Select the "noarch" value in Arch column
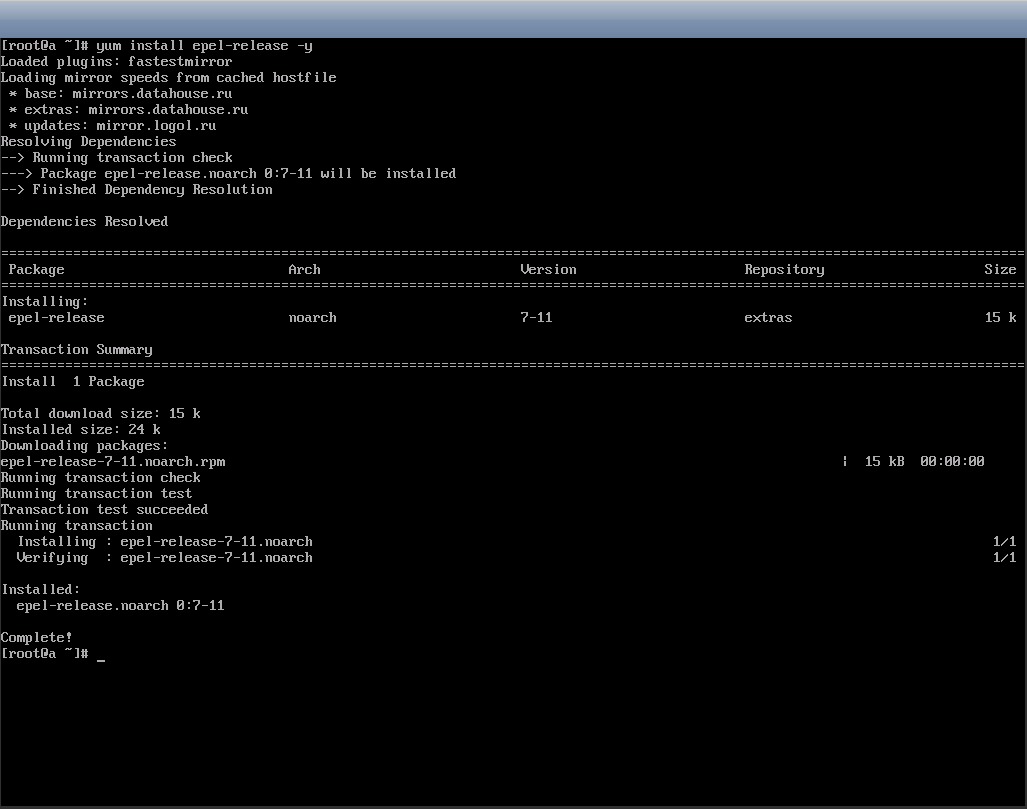Image resolution: width=1027 pixels, height=809 pixels. pyautogui.click(x=312, y=318)
